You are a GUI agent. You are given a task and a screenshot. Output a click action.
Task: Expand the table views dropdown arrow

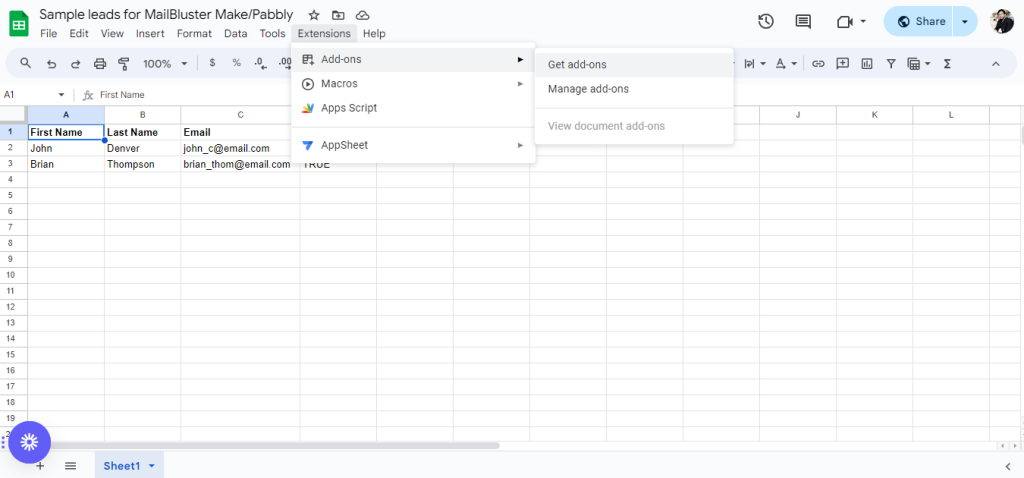point(928,64)
